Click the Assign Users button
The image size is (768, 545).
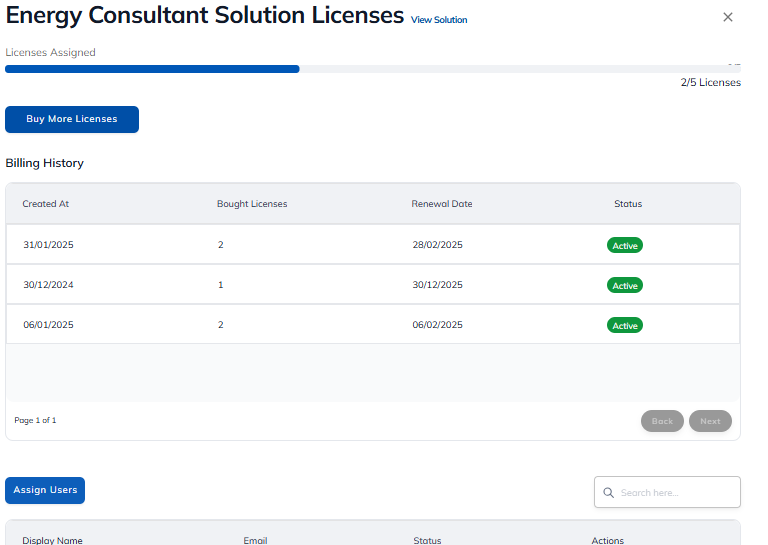coord(45,490)
